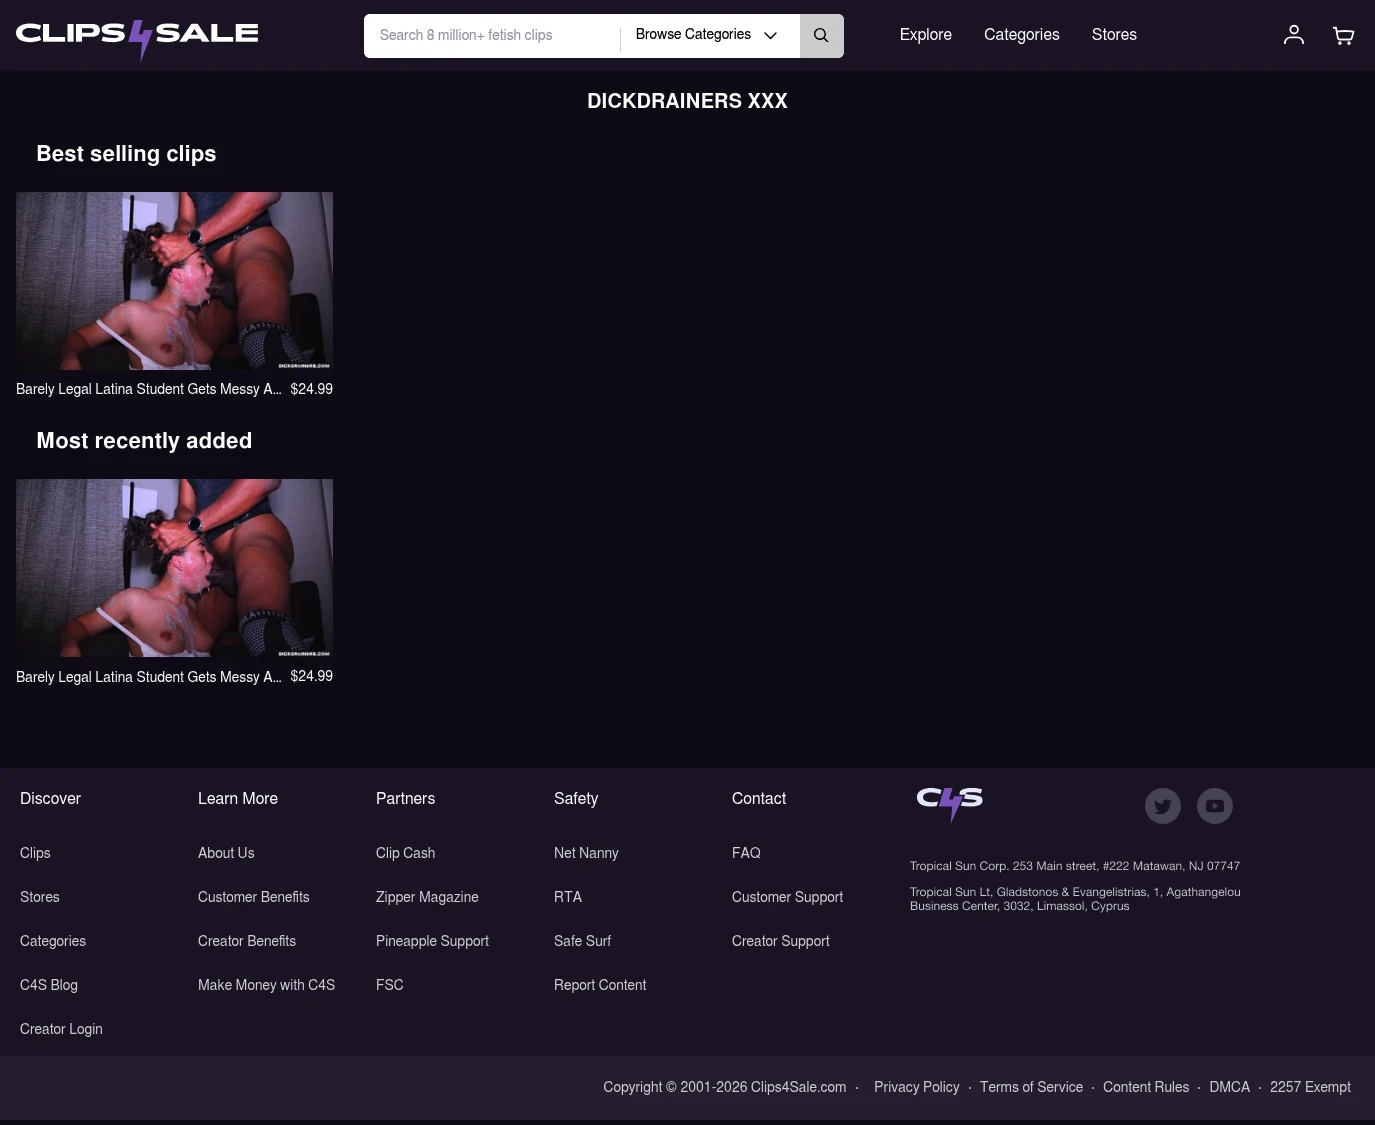Screen dimensions: 1375x1125
Task: Click the C4S logo in the footer
Action: tap(950, 803)
